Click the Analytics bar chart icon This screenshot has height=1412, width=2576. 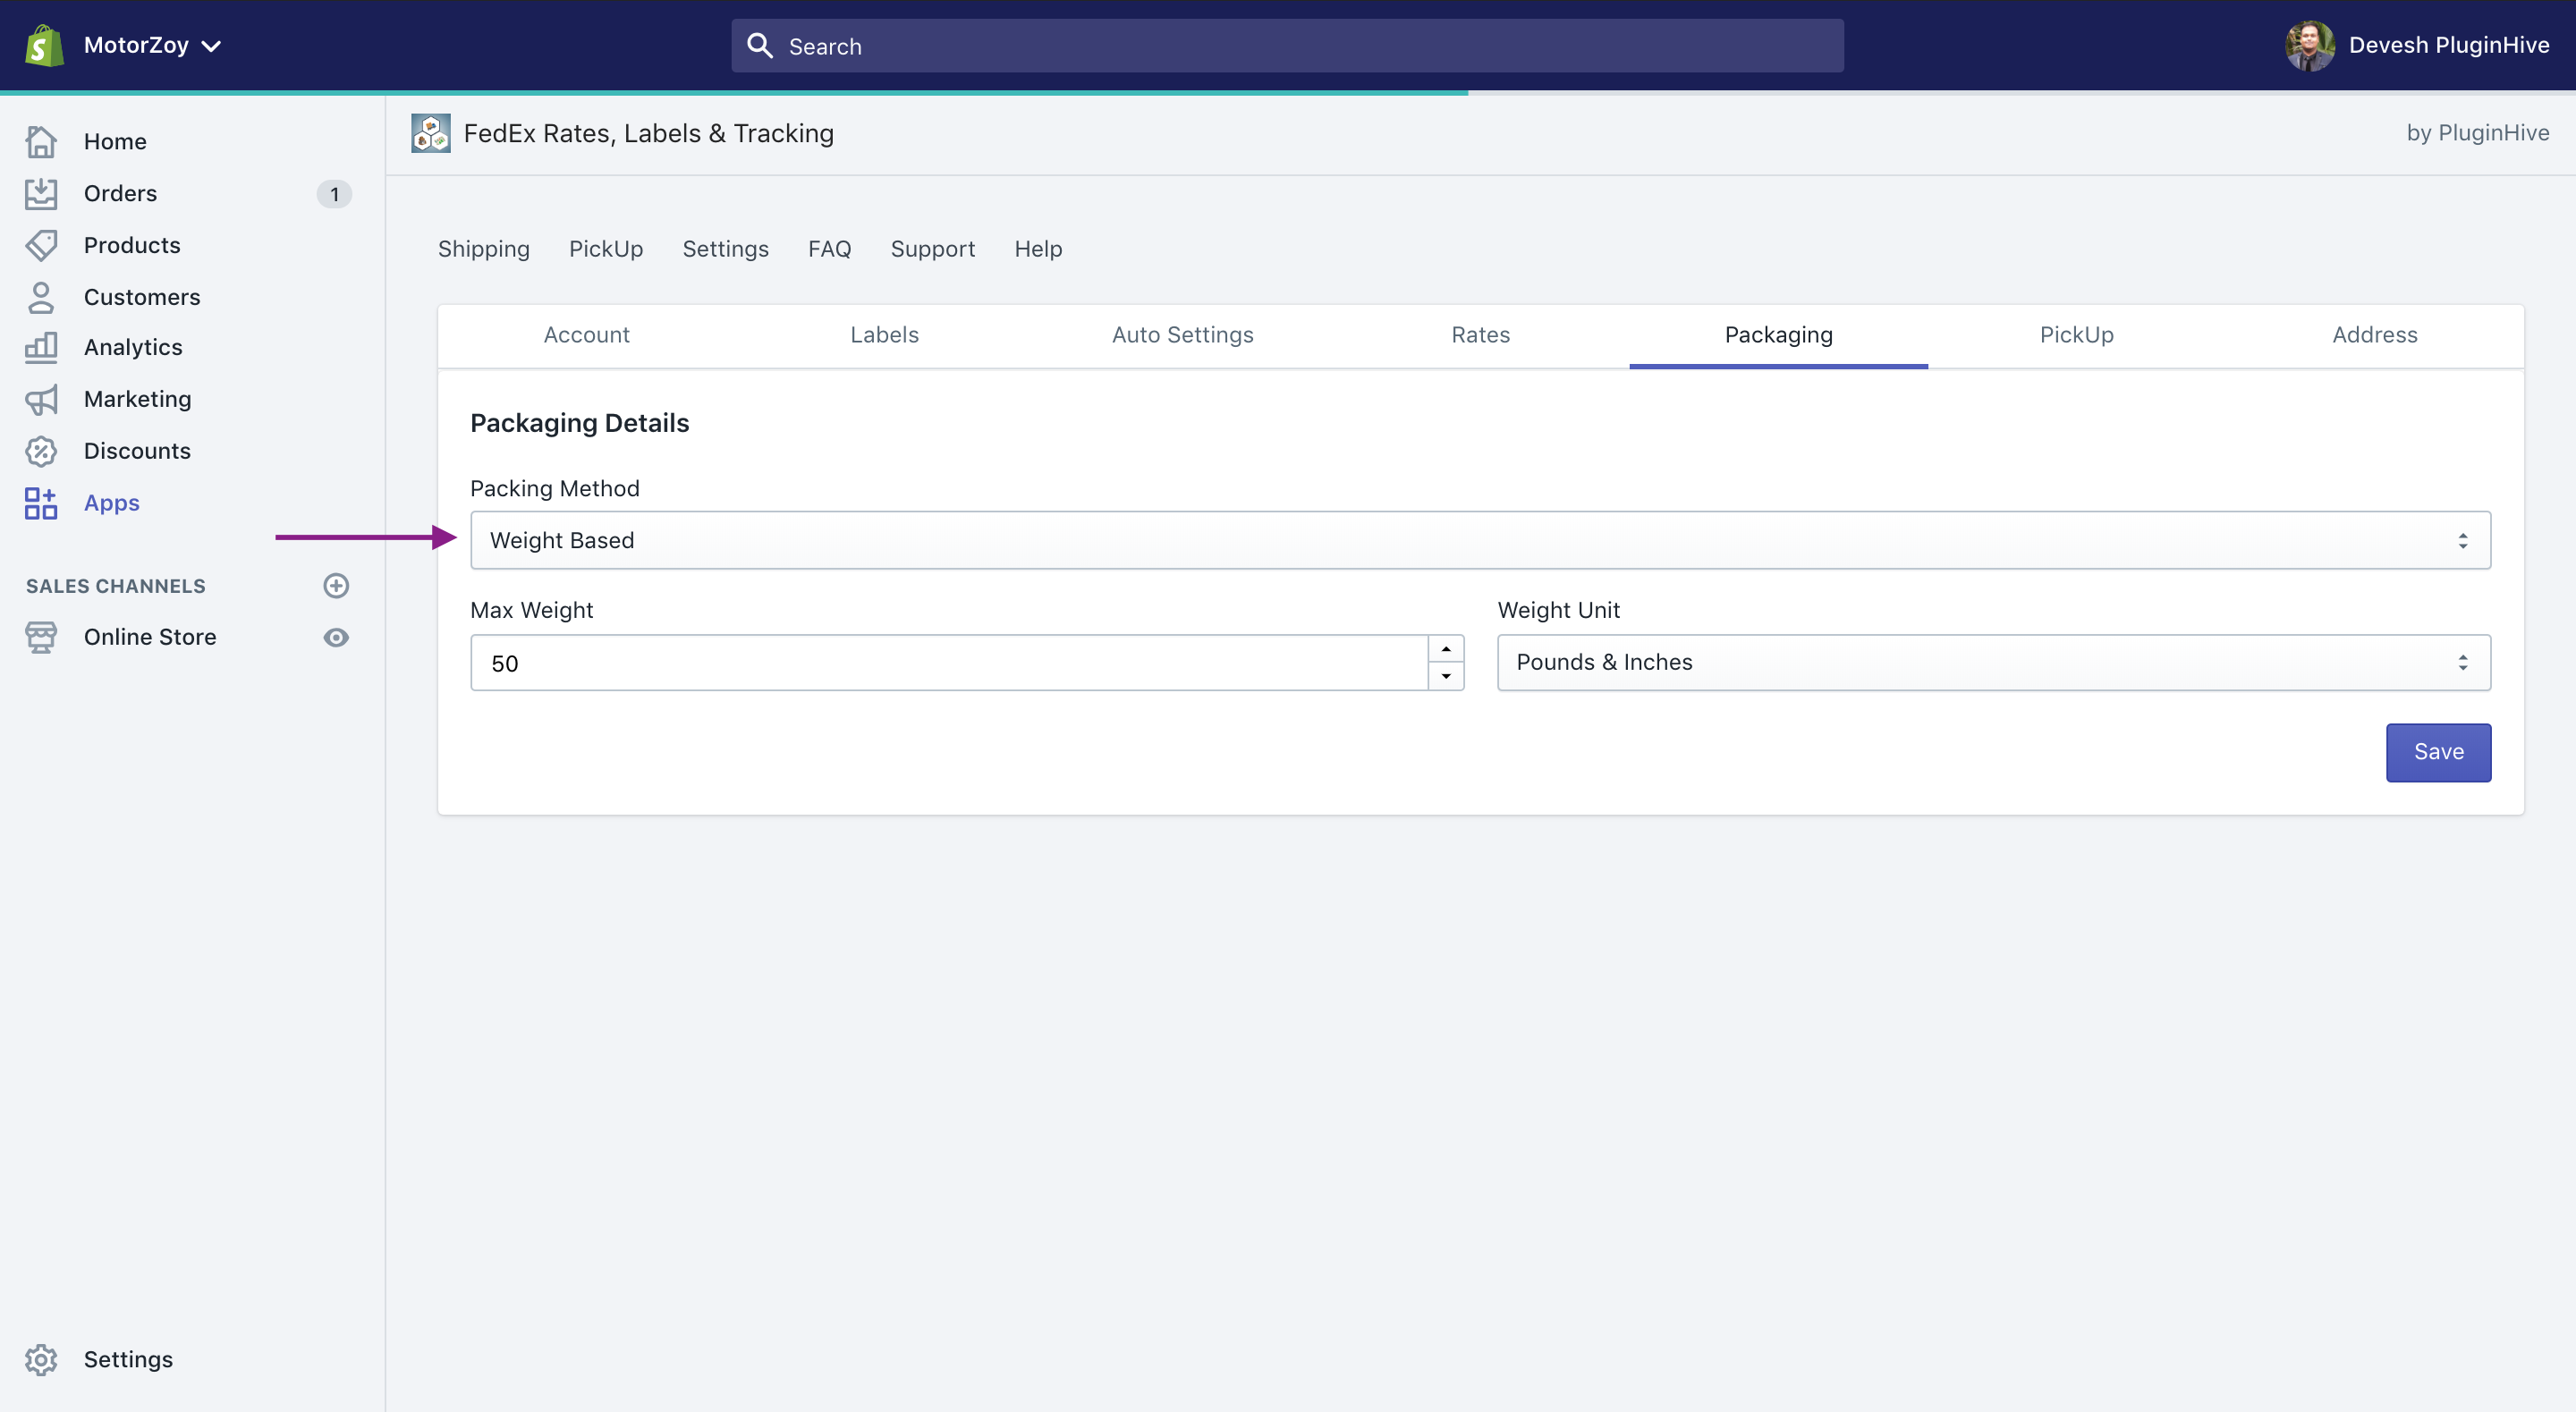(41, 347)
